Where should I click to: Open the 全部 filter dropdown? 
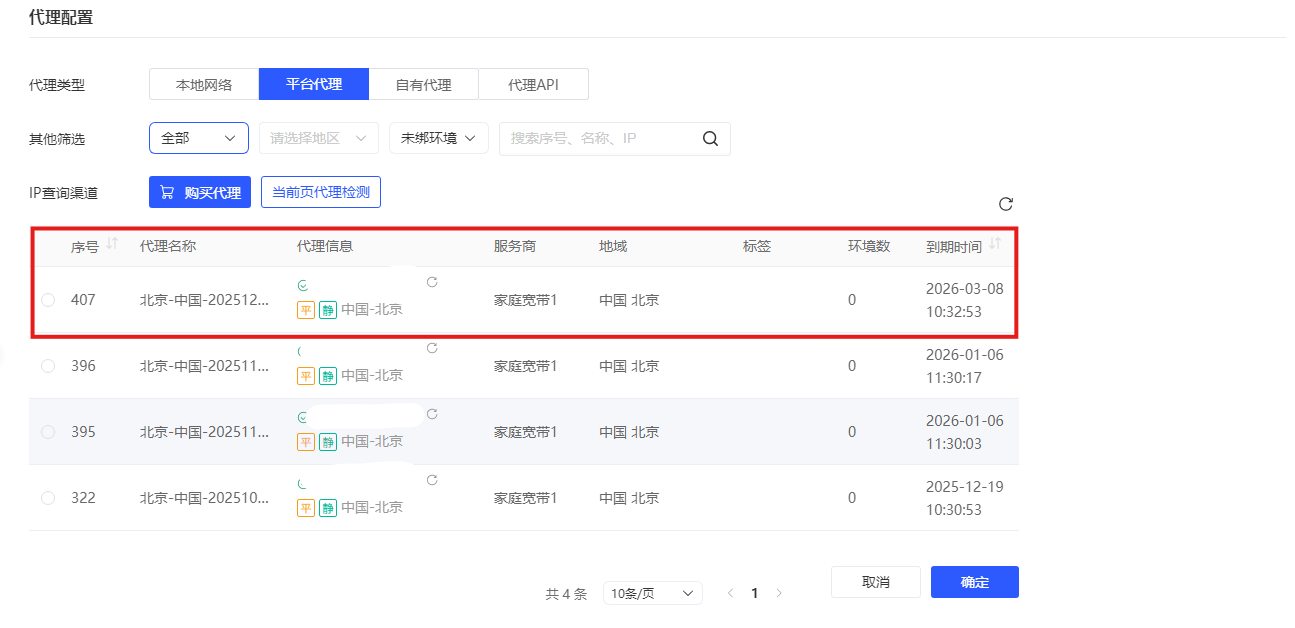tap(198, 138)
